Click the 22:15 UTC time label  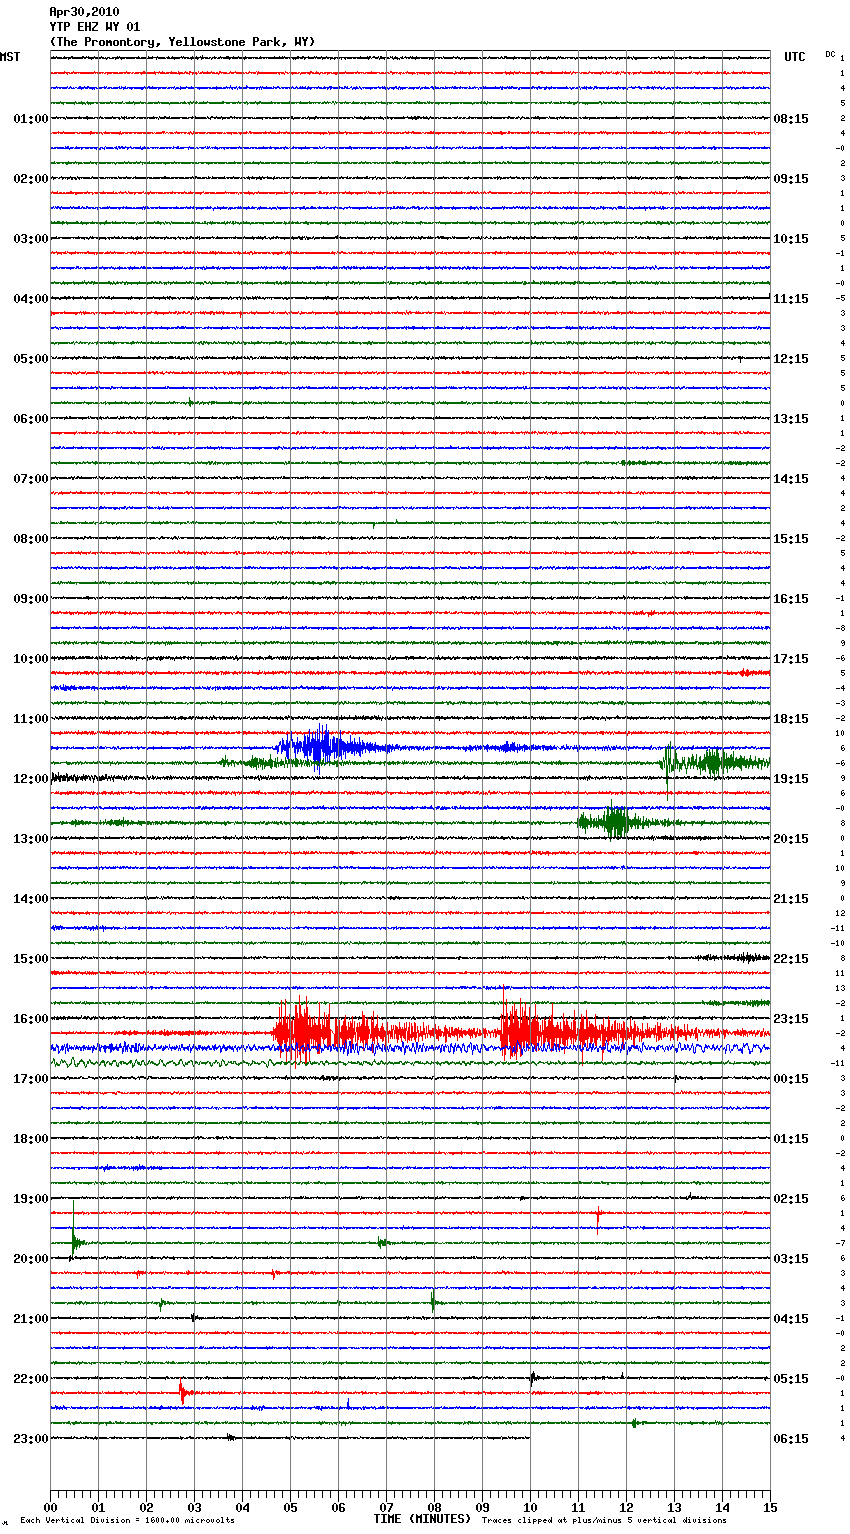click(791, 959)
